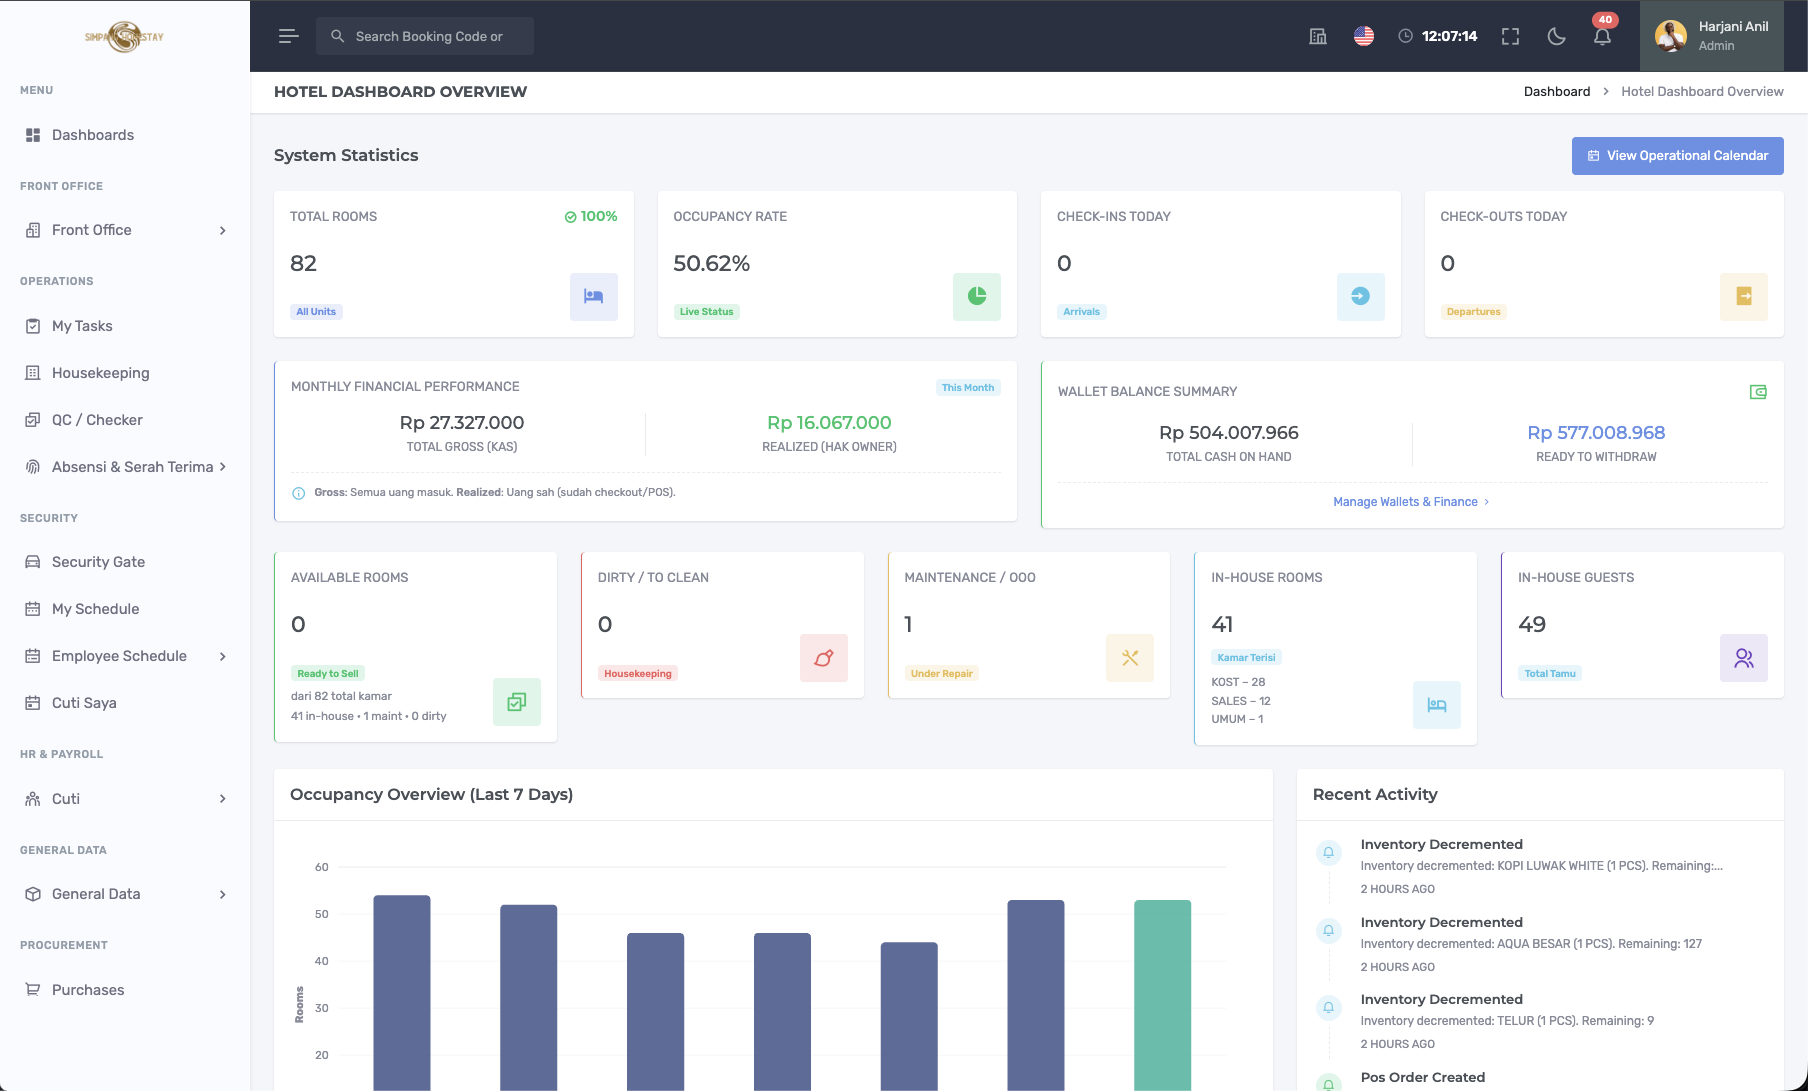The width and height of the screenshot is (1808, 1091).
Task: Open Manage Wallets & Finance link
Action: [x=1411, y=502]
